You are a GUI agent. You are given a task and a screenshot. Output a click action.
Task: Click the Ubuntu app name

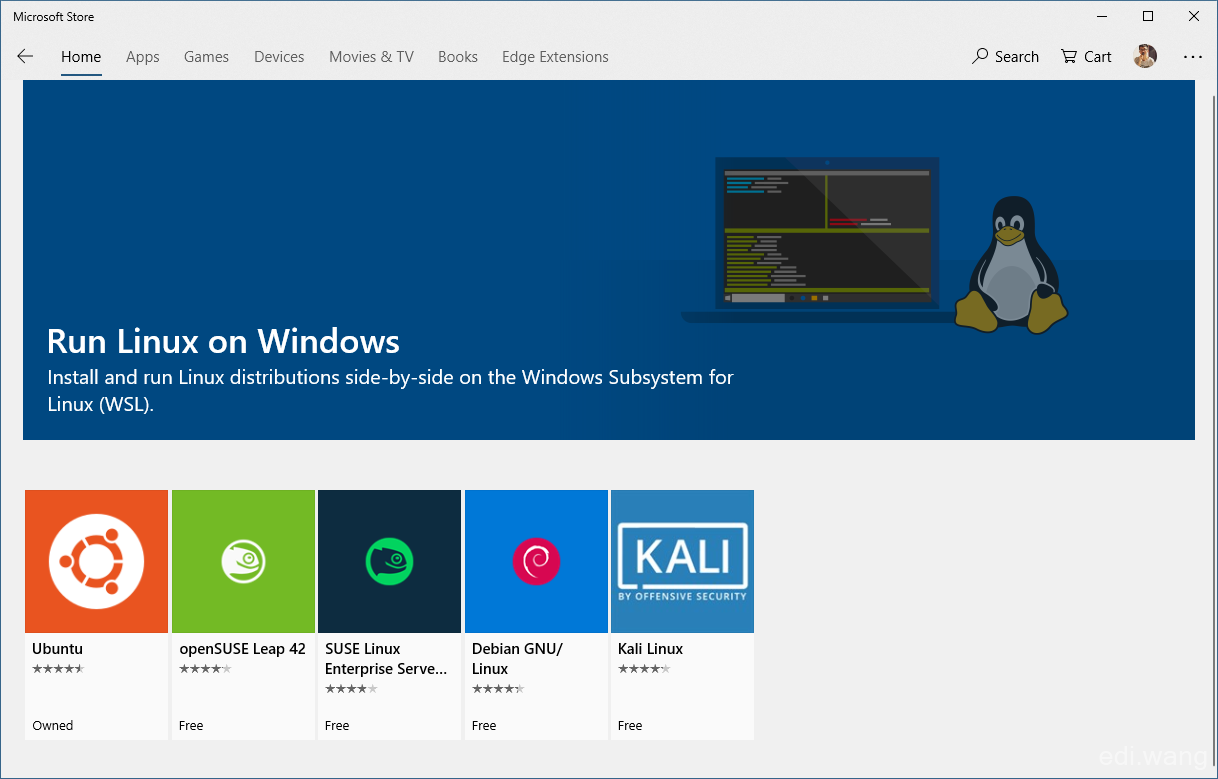click(x=57, y=649)
